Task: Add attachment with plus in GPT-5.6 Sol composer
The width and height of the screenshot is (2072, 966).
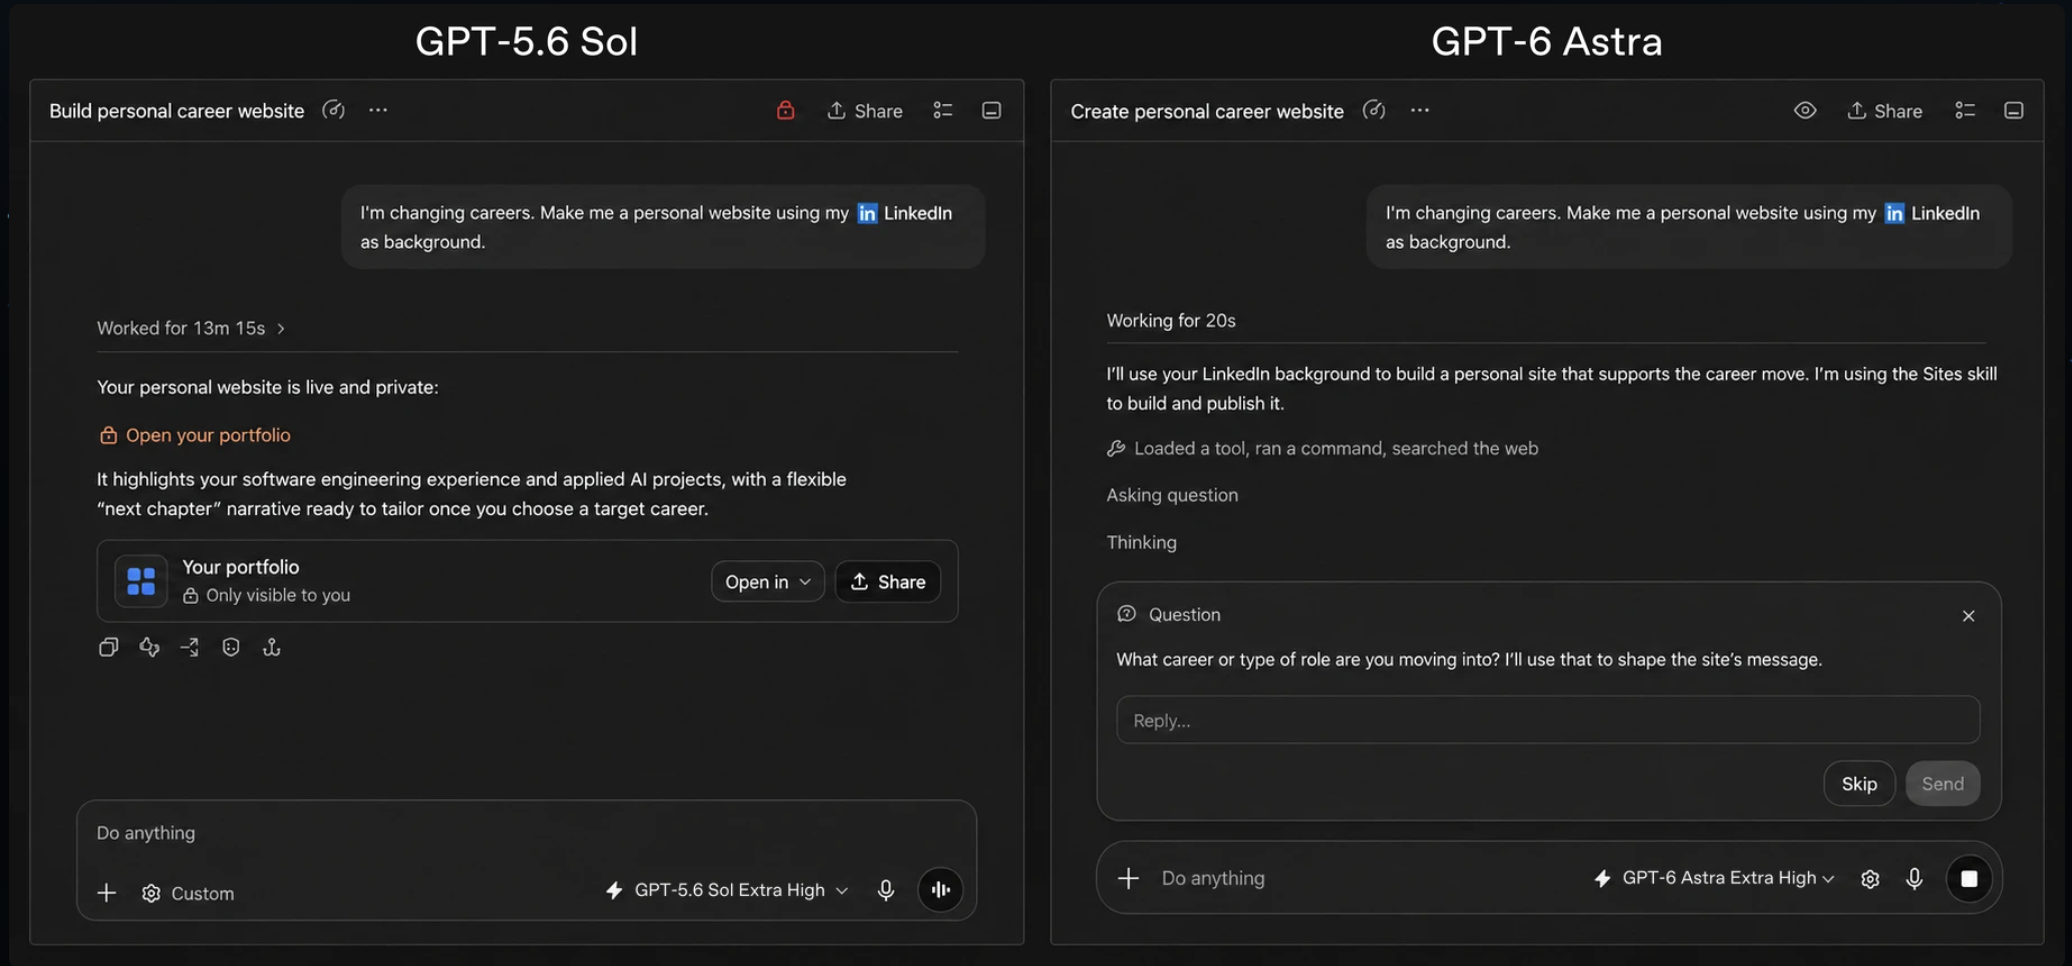Action: point(106,893)
